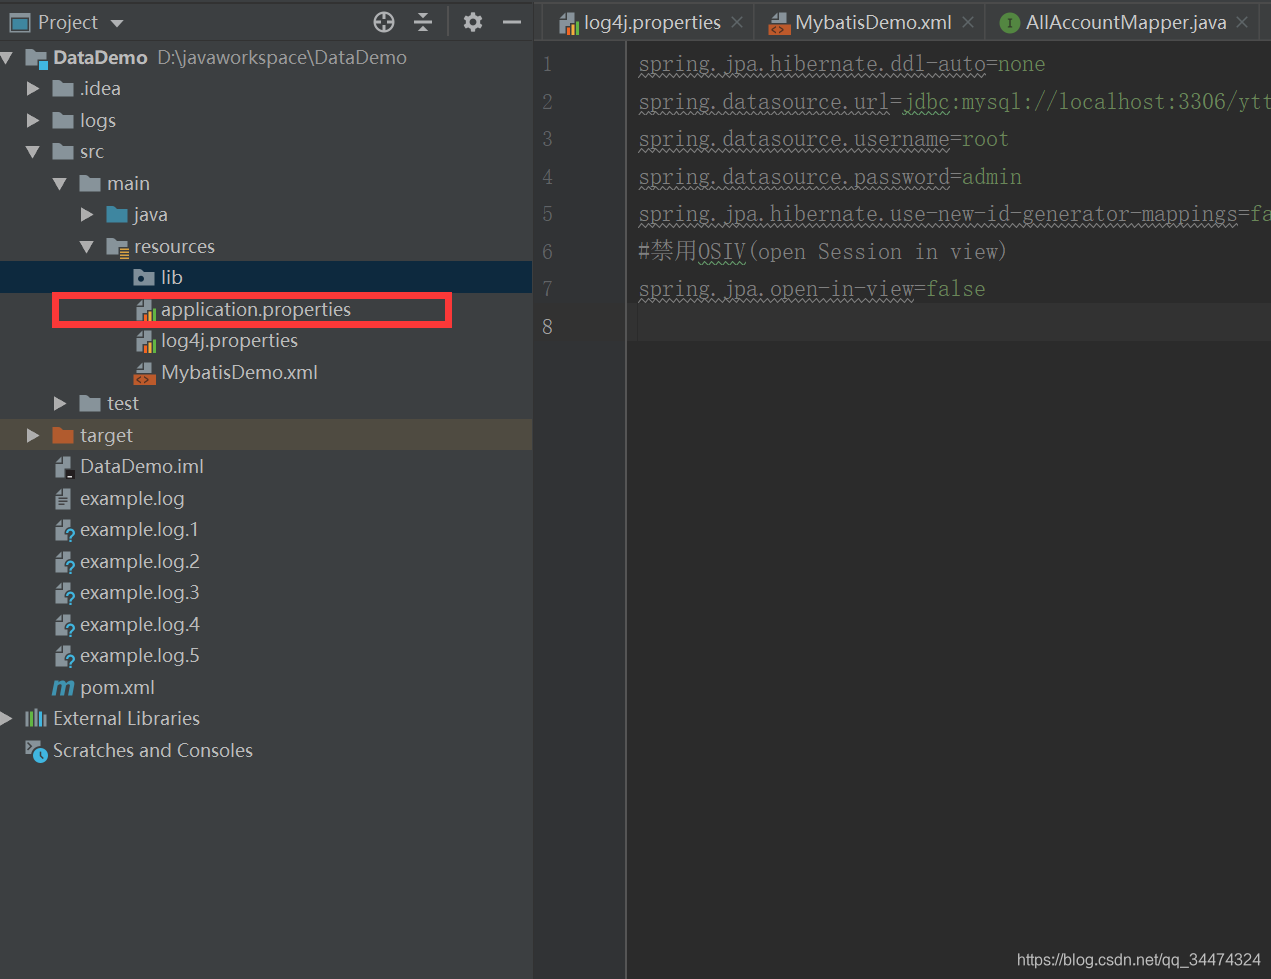
Task: Click the spring.datasource.username=root line
Action: [x=823, y=139]
